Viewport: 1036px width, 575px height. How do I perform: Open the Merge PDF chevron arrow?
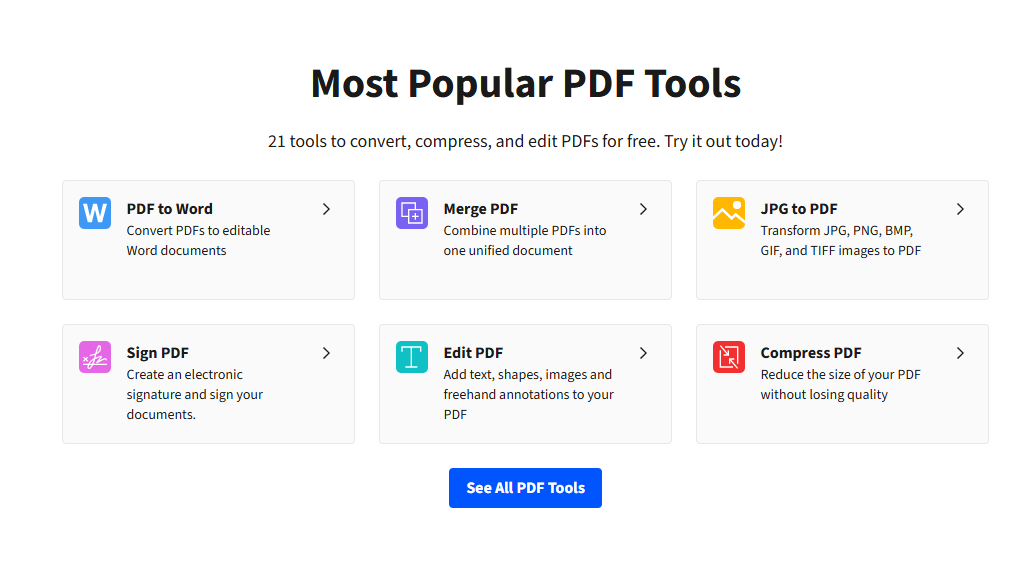click(x=644, y=209)
